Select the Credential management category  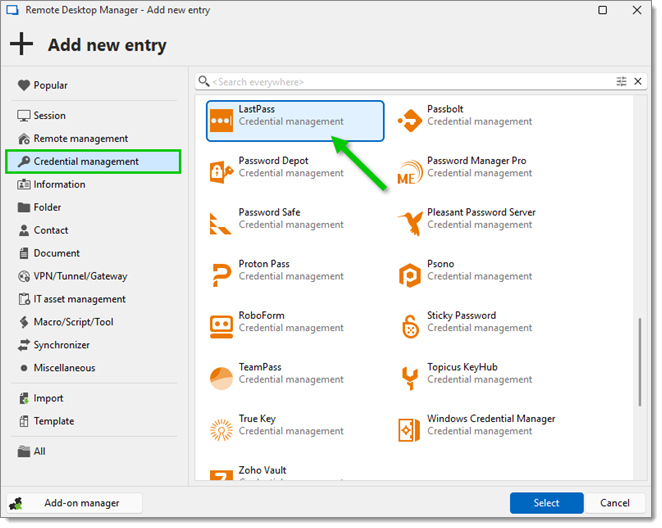(94, 161)
